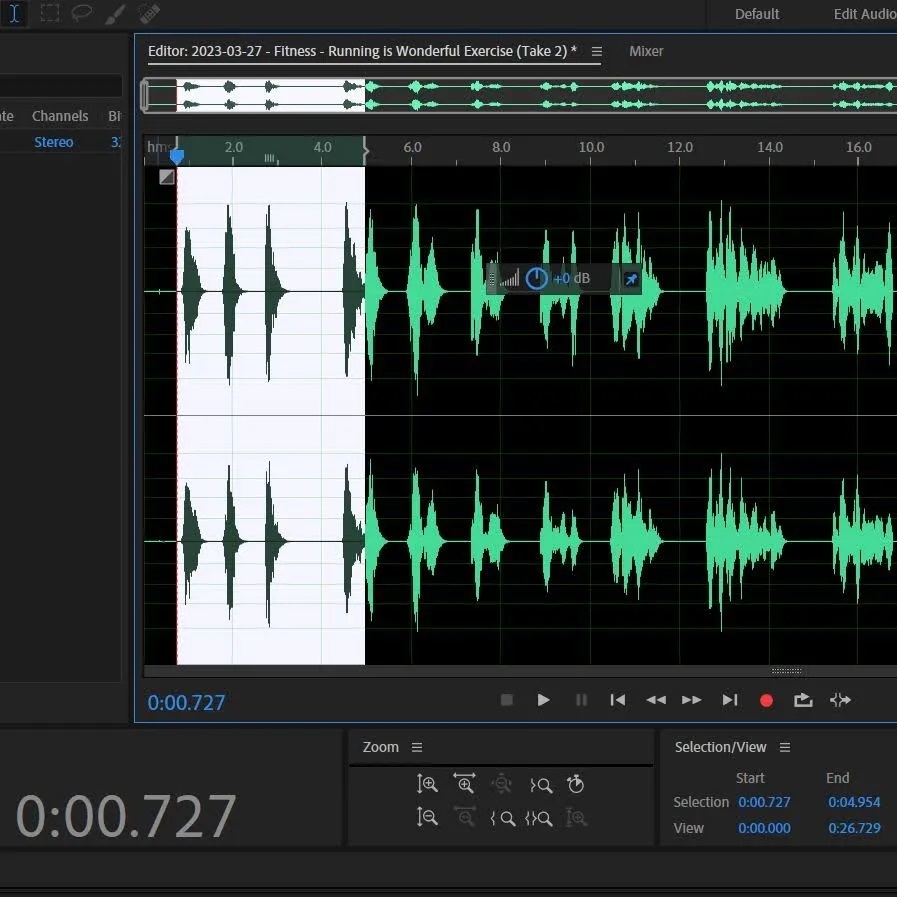Click the horizontal scrollbar grip below the waveform
Image resolution: width=897 pixels, height=897 pixels.
click(787, 671)
